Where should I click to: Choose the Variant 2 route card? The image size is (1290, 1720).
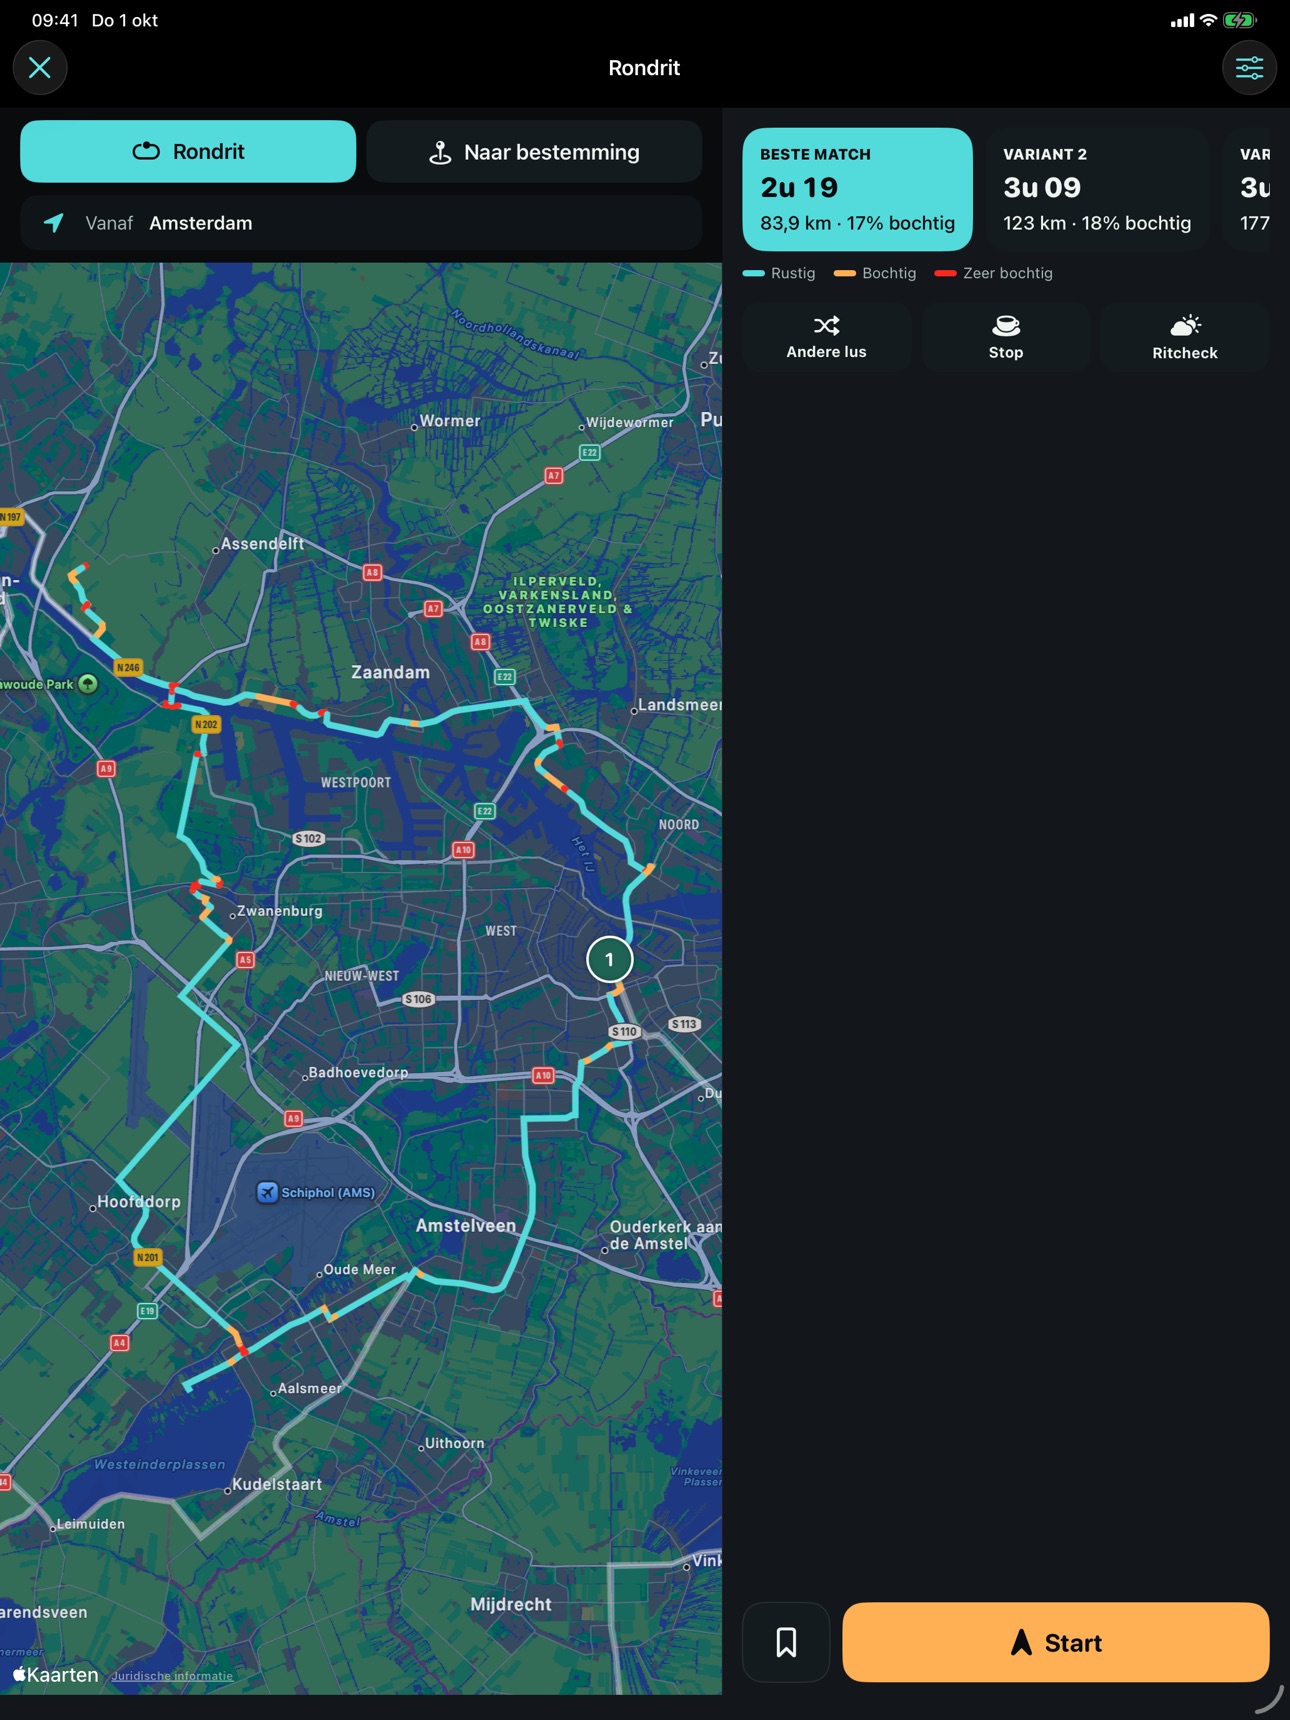[1097, 189]
